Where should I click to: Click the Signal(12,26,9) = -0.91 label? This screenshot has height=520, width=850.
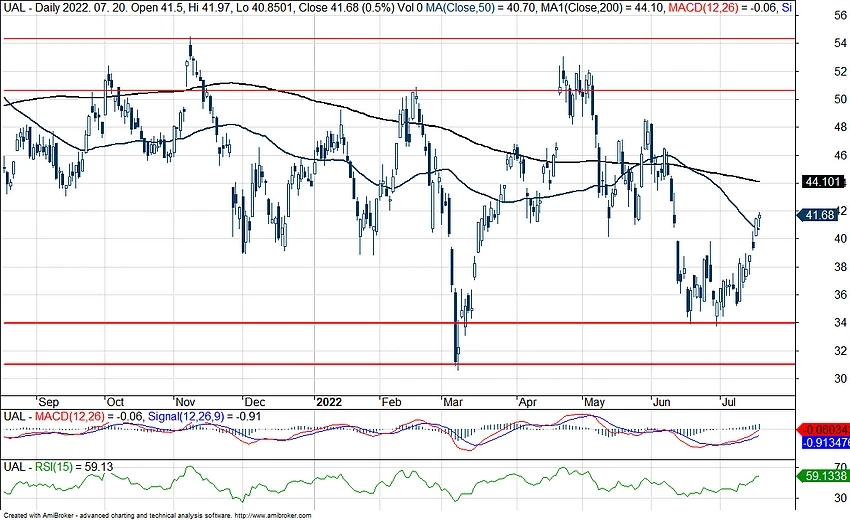[x=204, y=416]
